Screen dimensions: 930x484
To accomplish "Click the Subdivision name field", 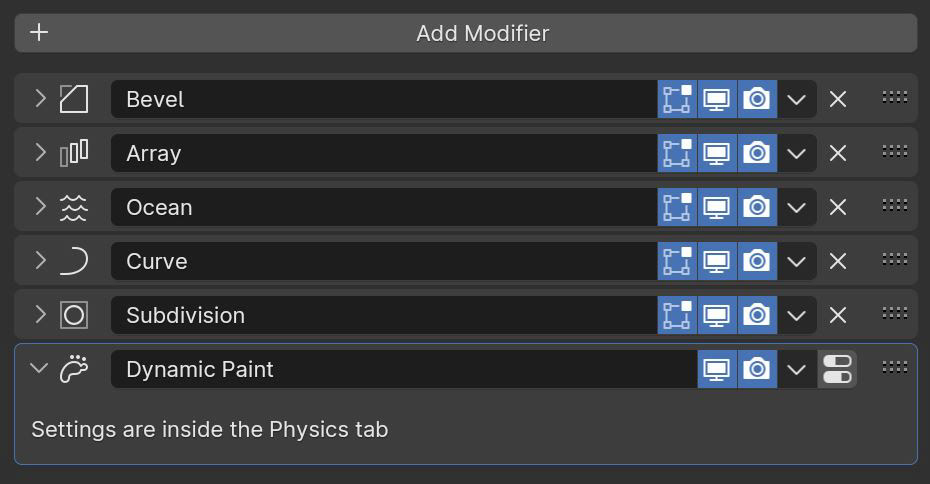I will (384, 315).
